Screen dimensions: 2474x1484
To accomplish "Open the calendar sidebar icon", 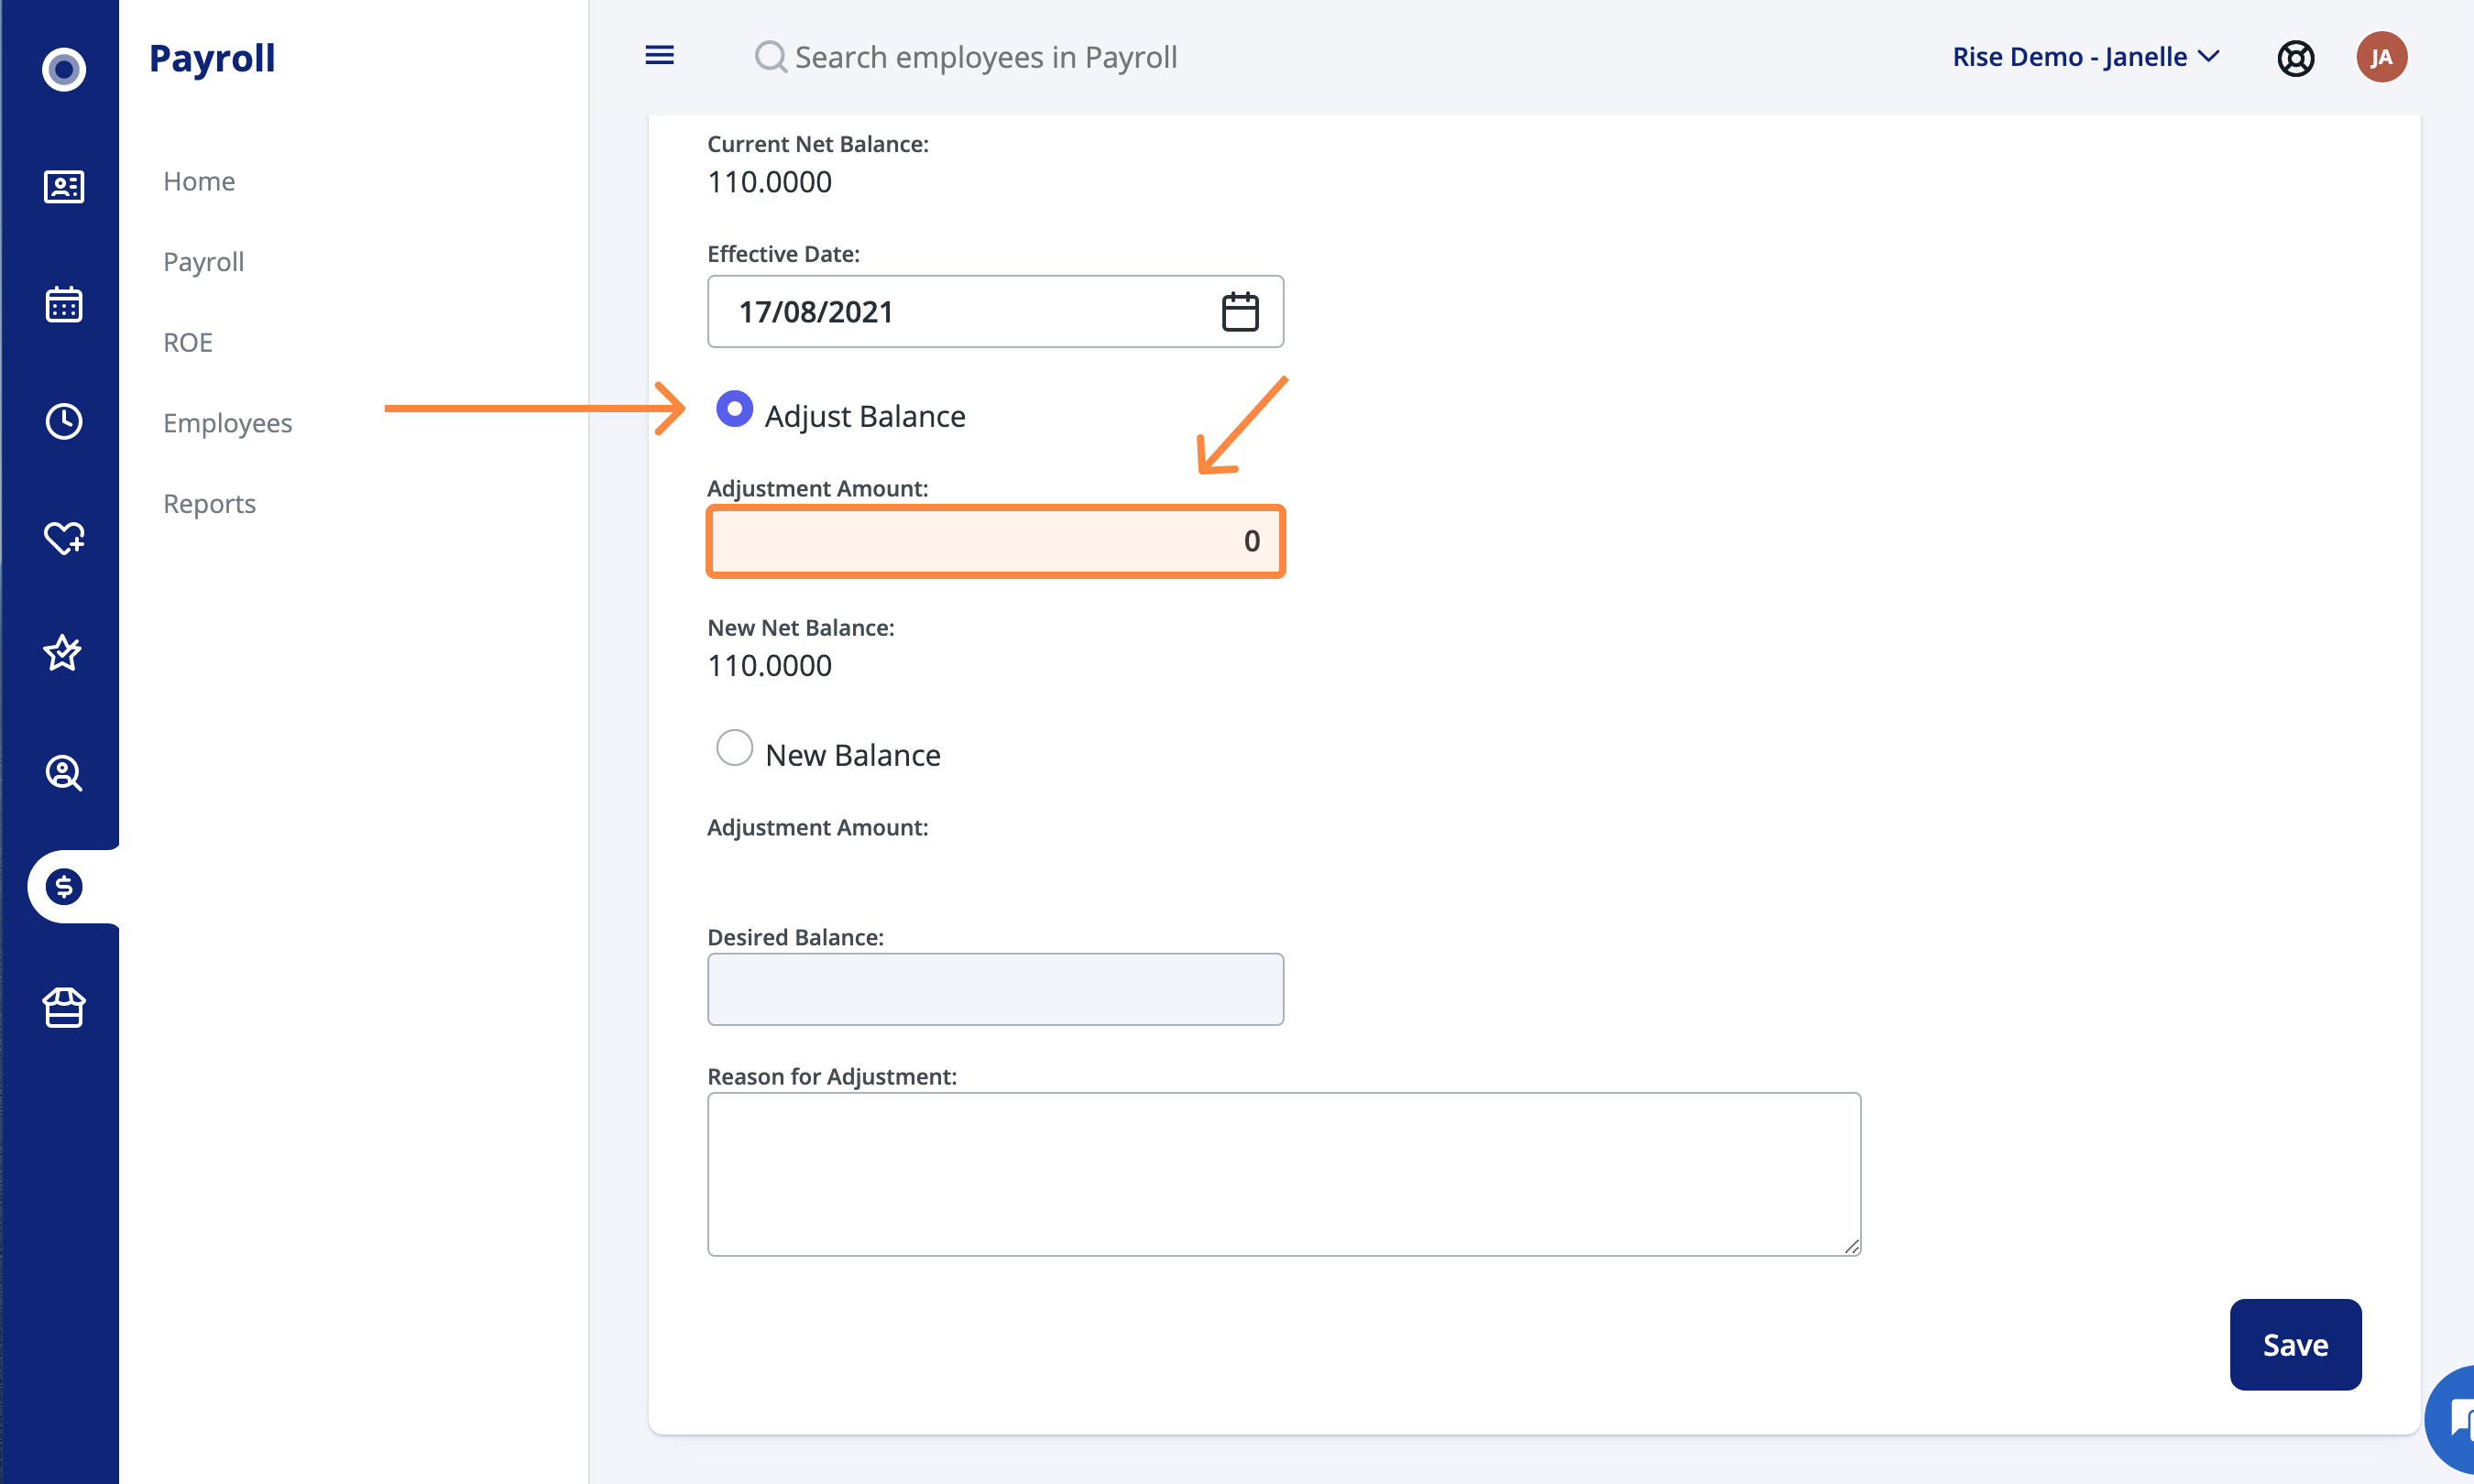I will coord(64,304).
